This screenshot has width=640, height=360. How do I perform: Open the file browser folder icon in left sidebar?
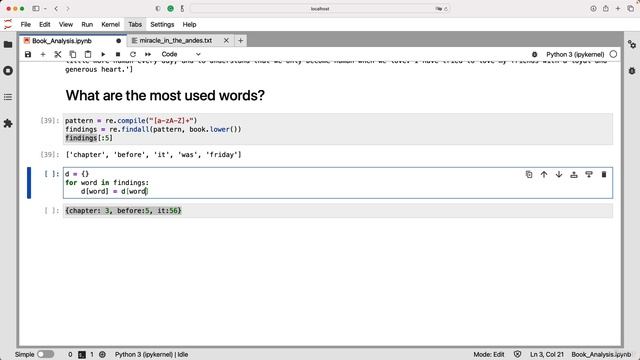[x=8, y=44]
